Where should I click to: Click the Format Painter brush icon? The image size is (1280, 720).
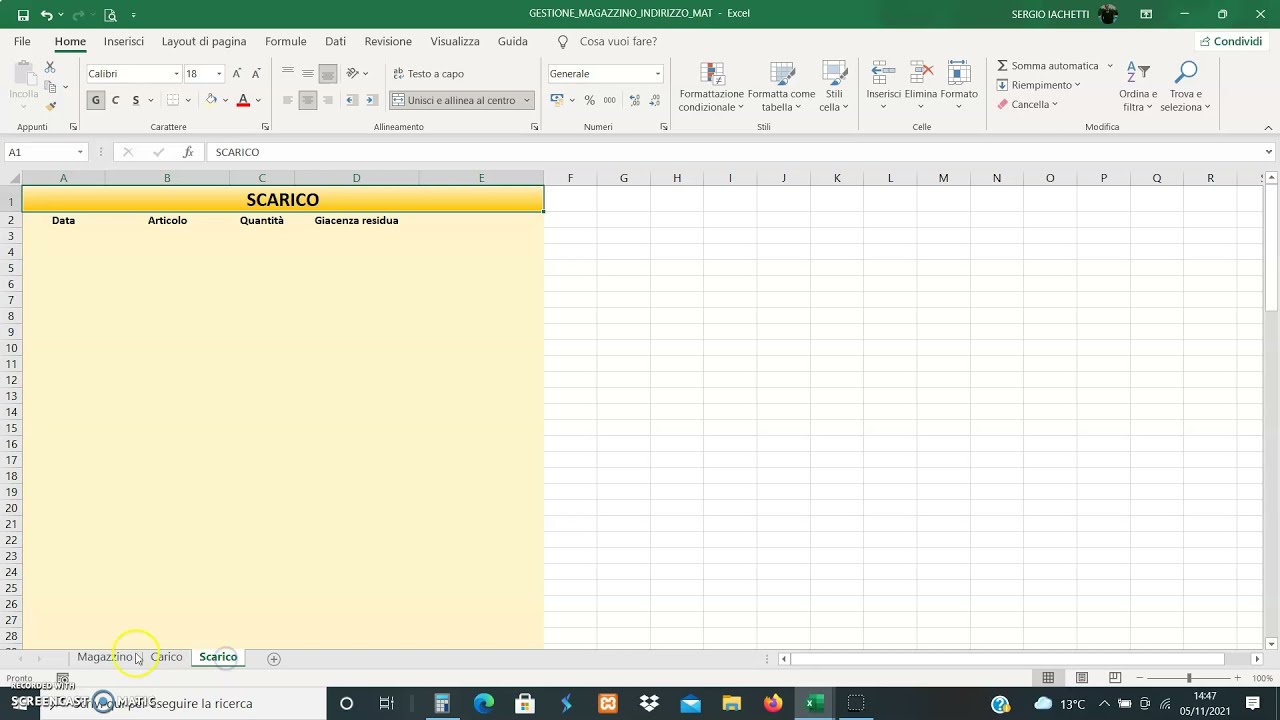[50, 106]
